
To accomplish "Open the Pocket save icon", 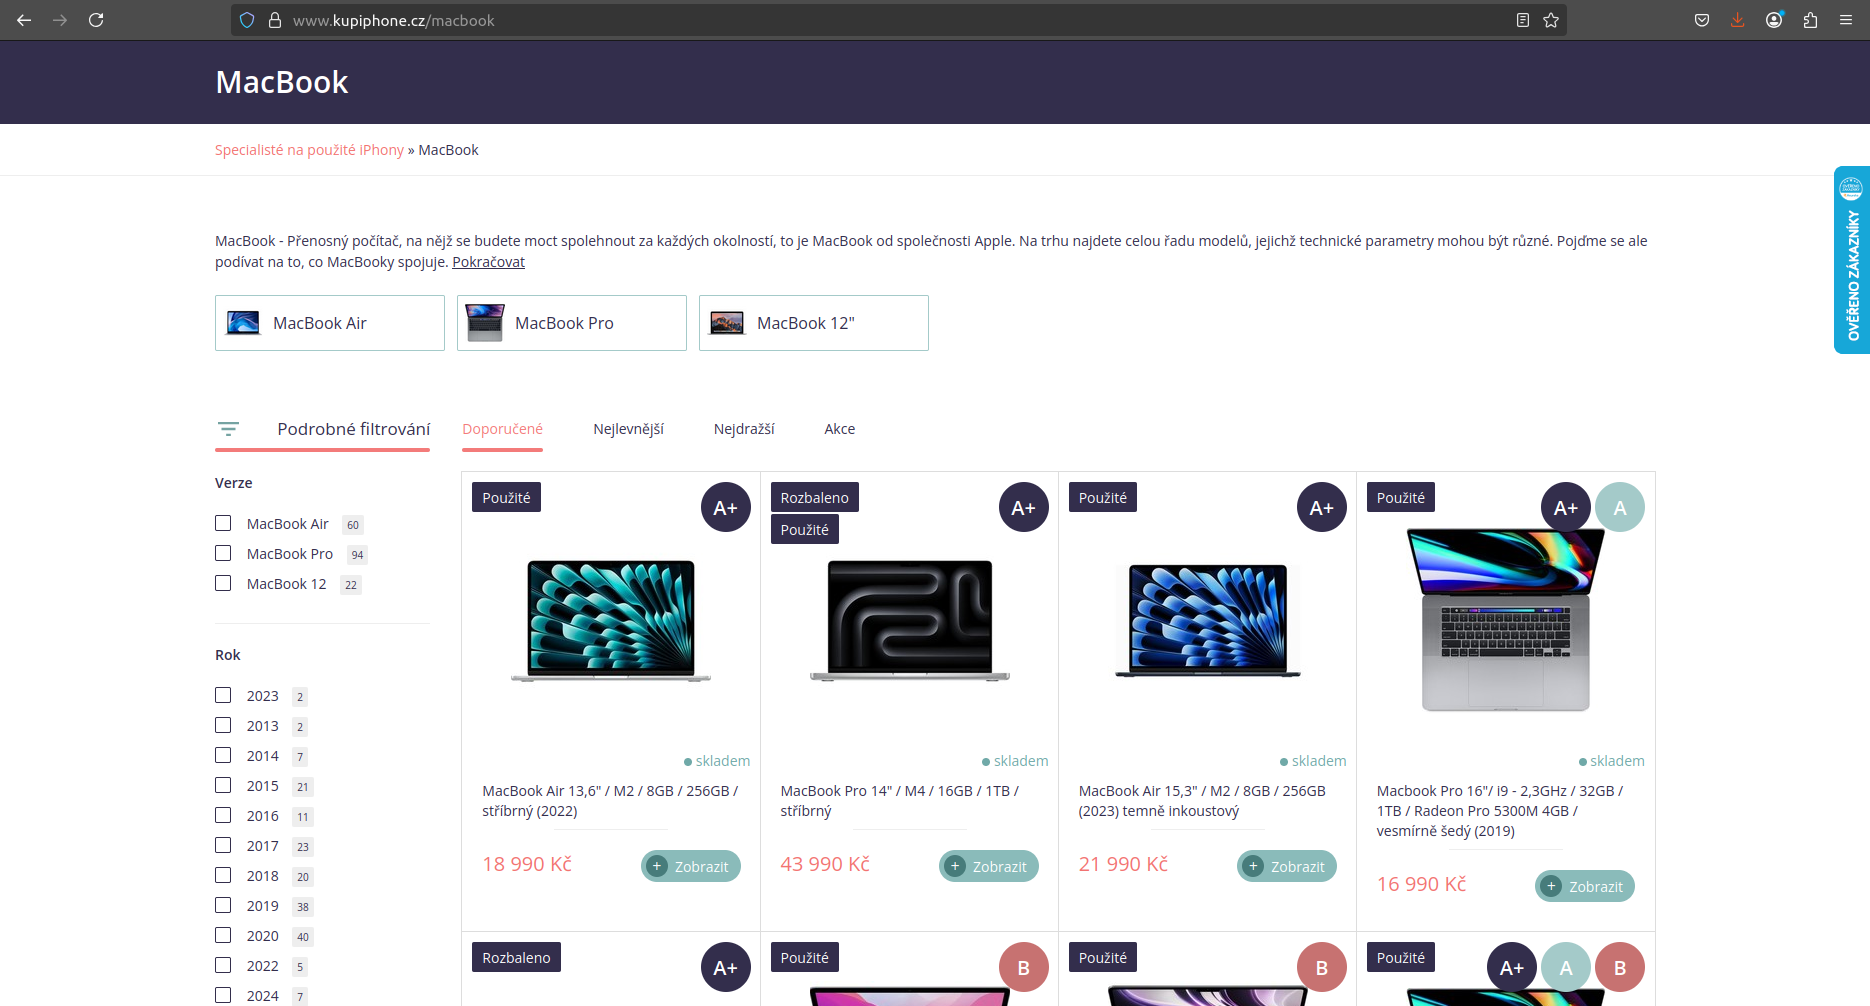I will (1702, 20).
